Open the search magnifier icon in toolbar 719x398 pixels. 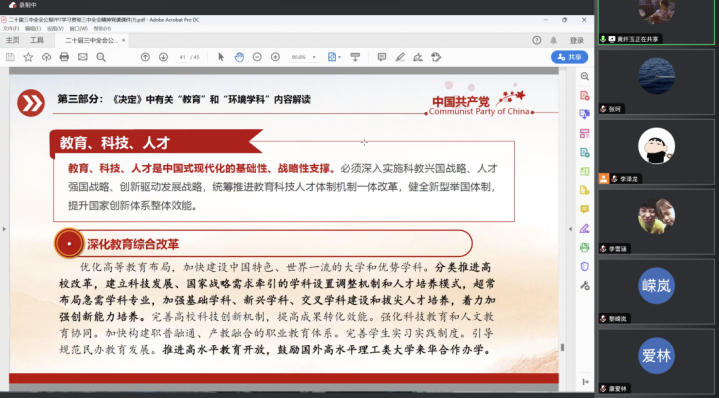pyautogui.click(x=101, y=57)
